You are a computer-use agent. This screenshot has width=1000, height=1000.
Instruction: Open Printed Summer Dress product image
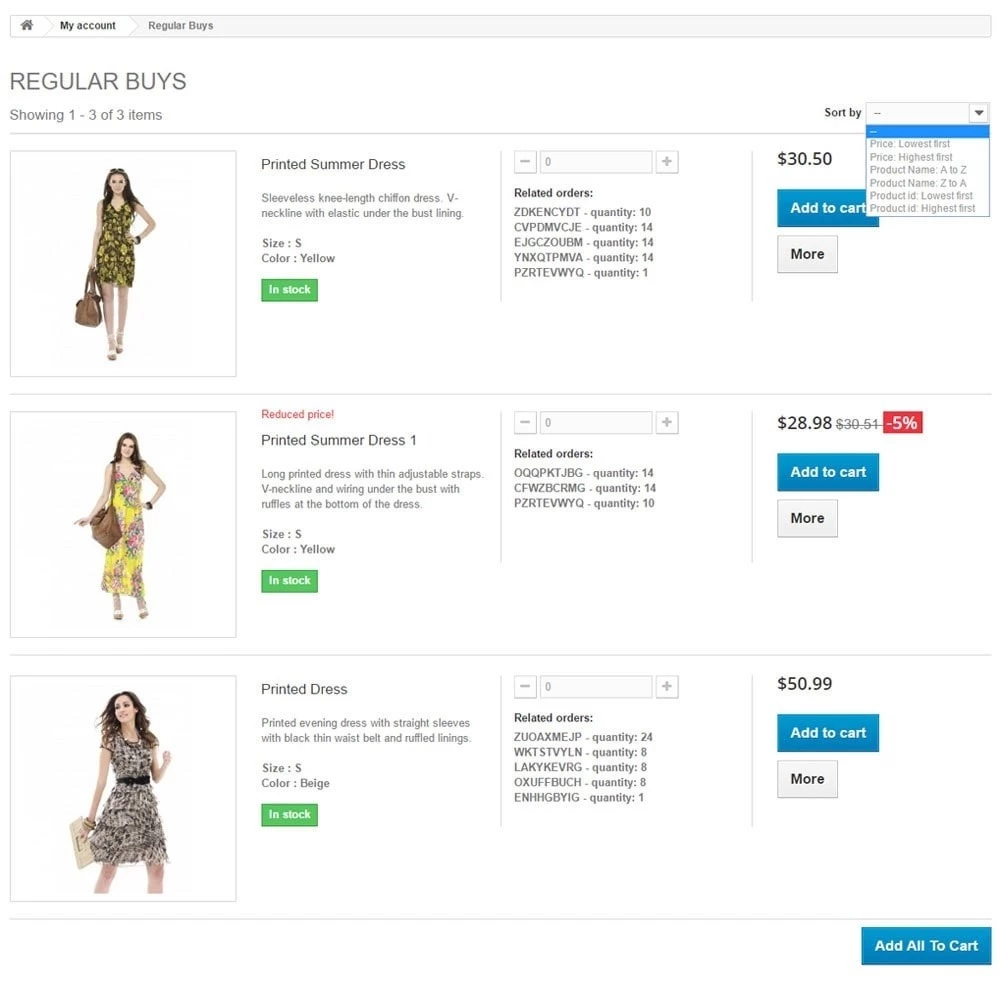point(123,264)
